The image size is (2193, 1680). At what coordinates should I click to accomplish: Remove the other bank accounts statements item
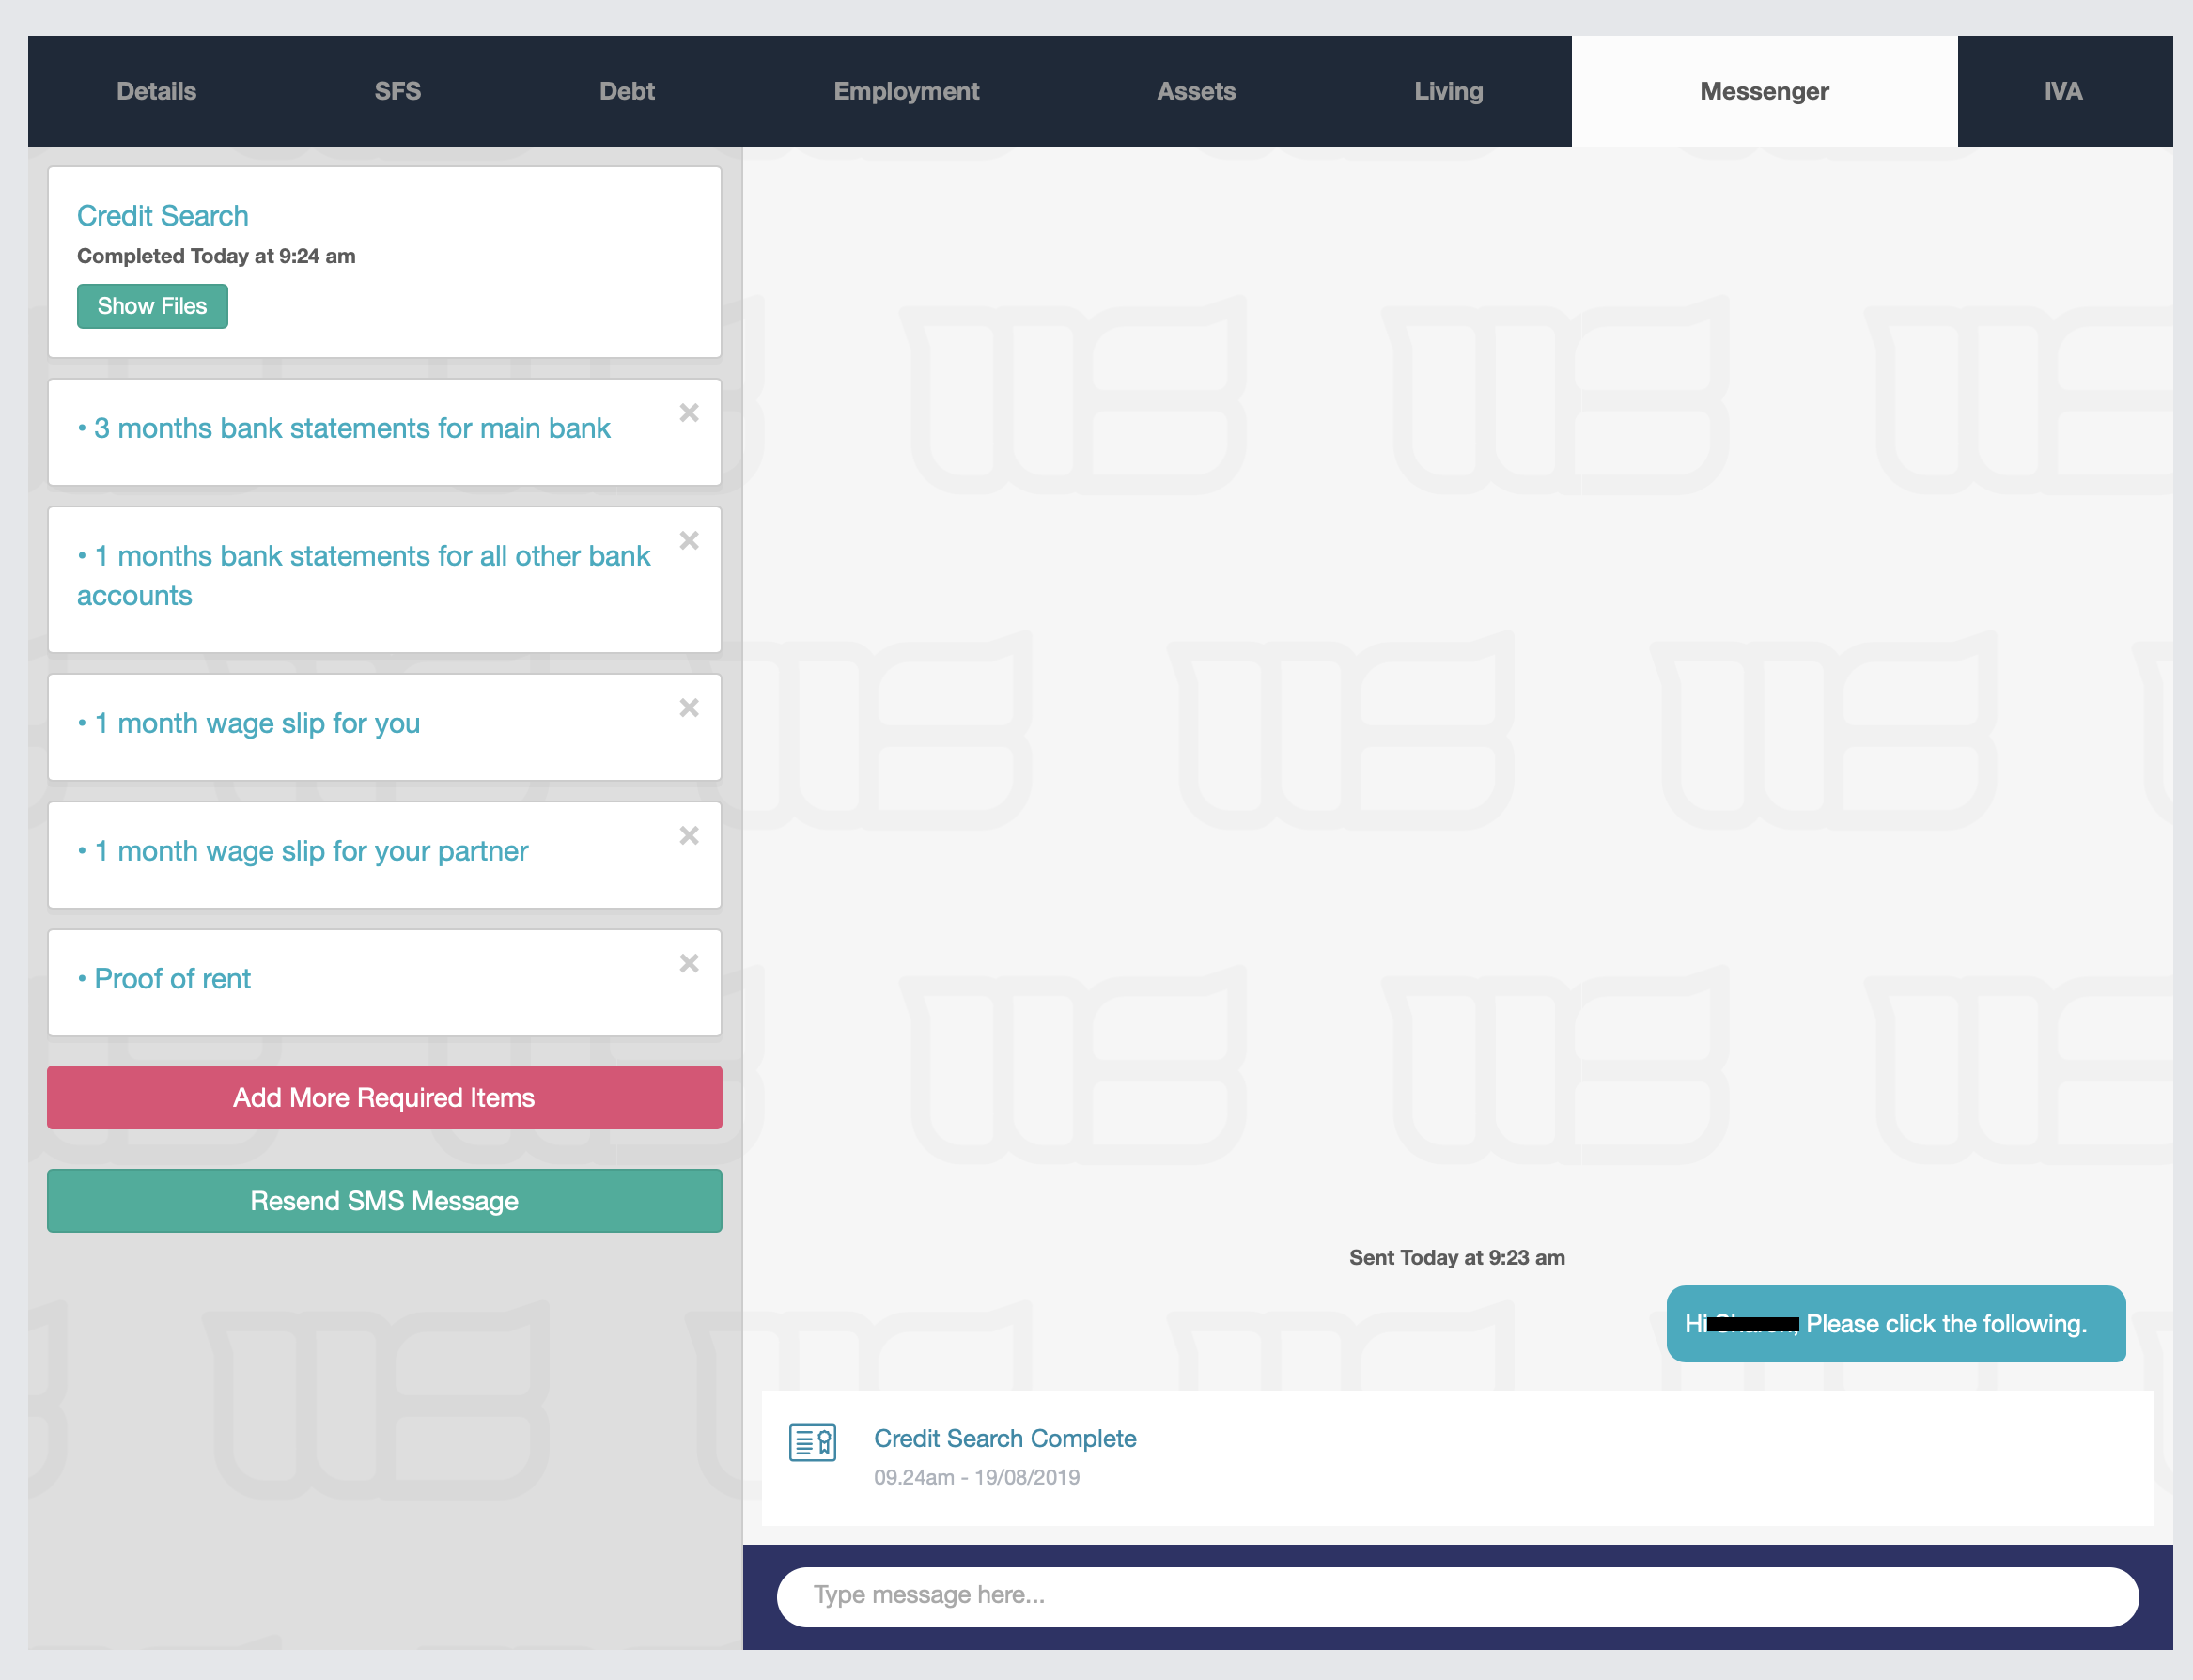coord(689,540)
